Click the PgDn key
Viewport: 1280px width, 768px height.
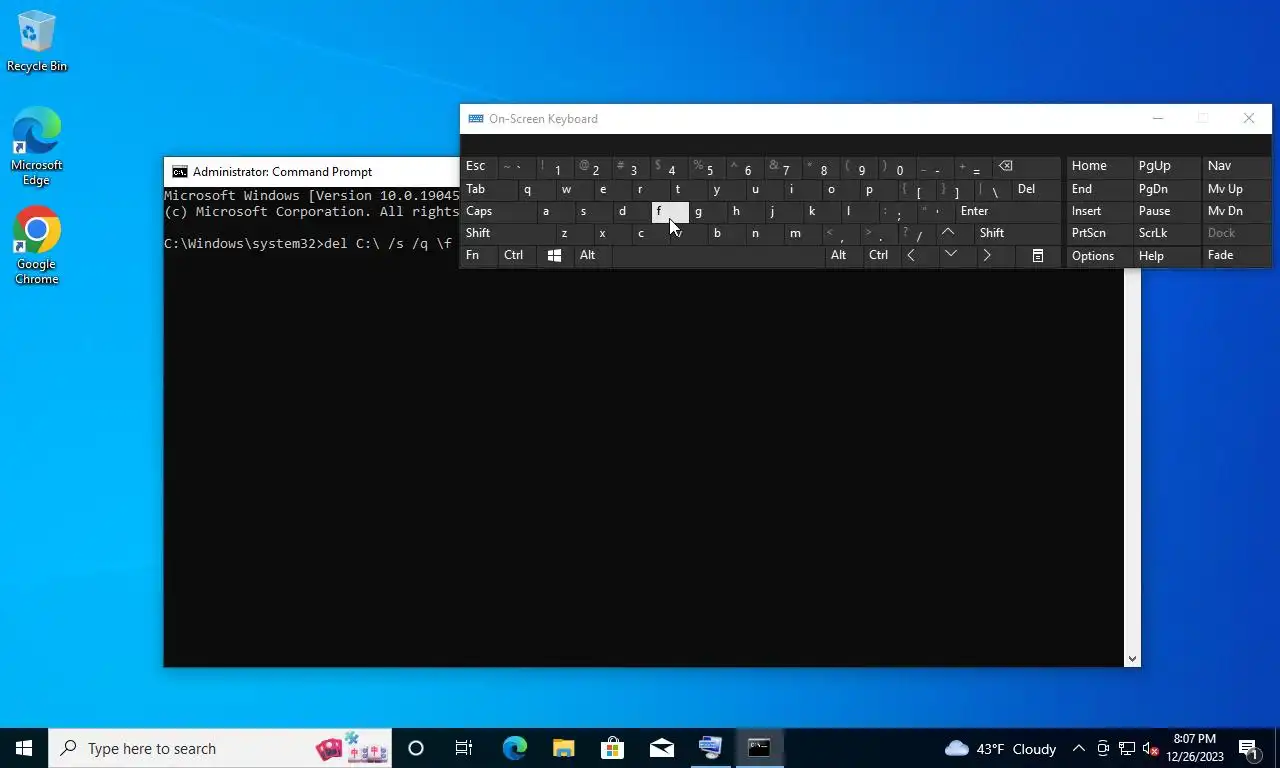pos(1166,189)
